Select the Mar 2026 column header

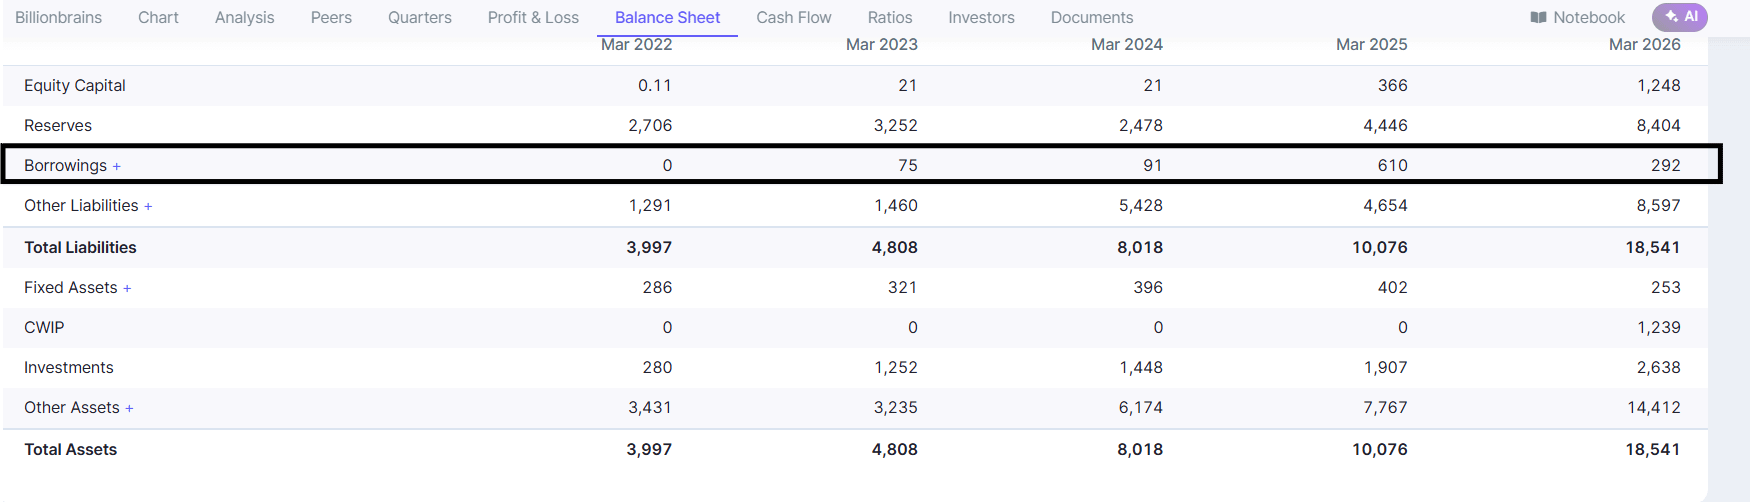tap(1644, 45)
